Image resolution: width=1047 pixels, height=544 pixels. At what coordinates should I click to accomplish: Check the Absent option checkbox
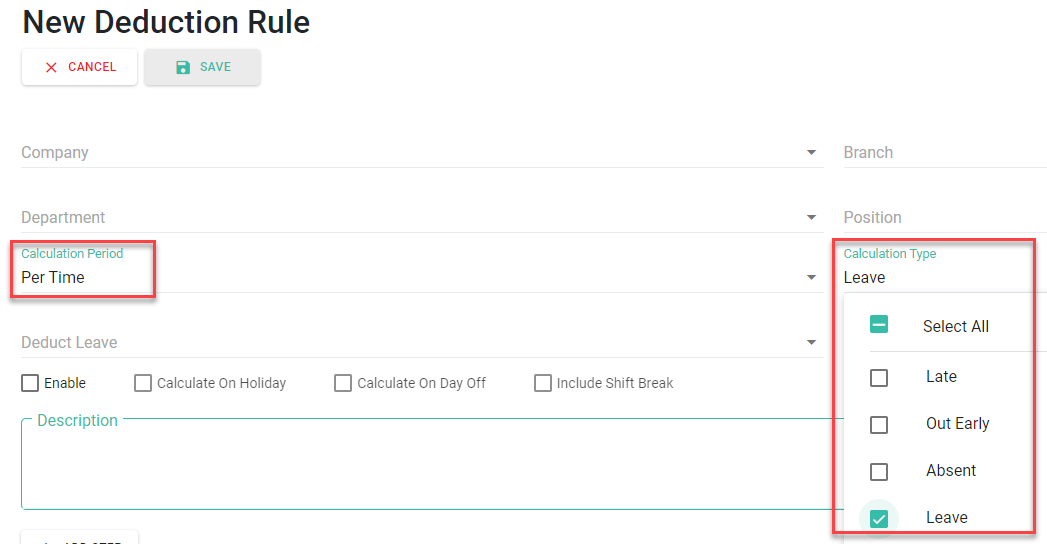879,471
